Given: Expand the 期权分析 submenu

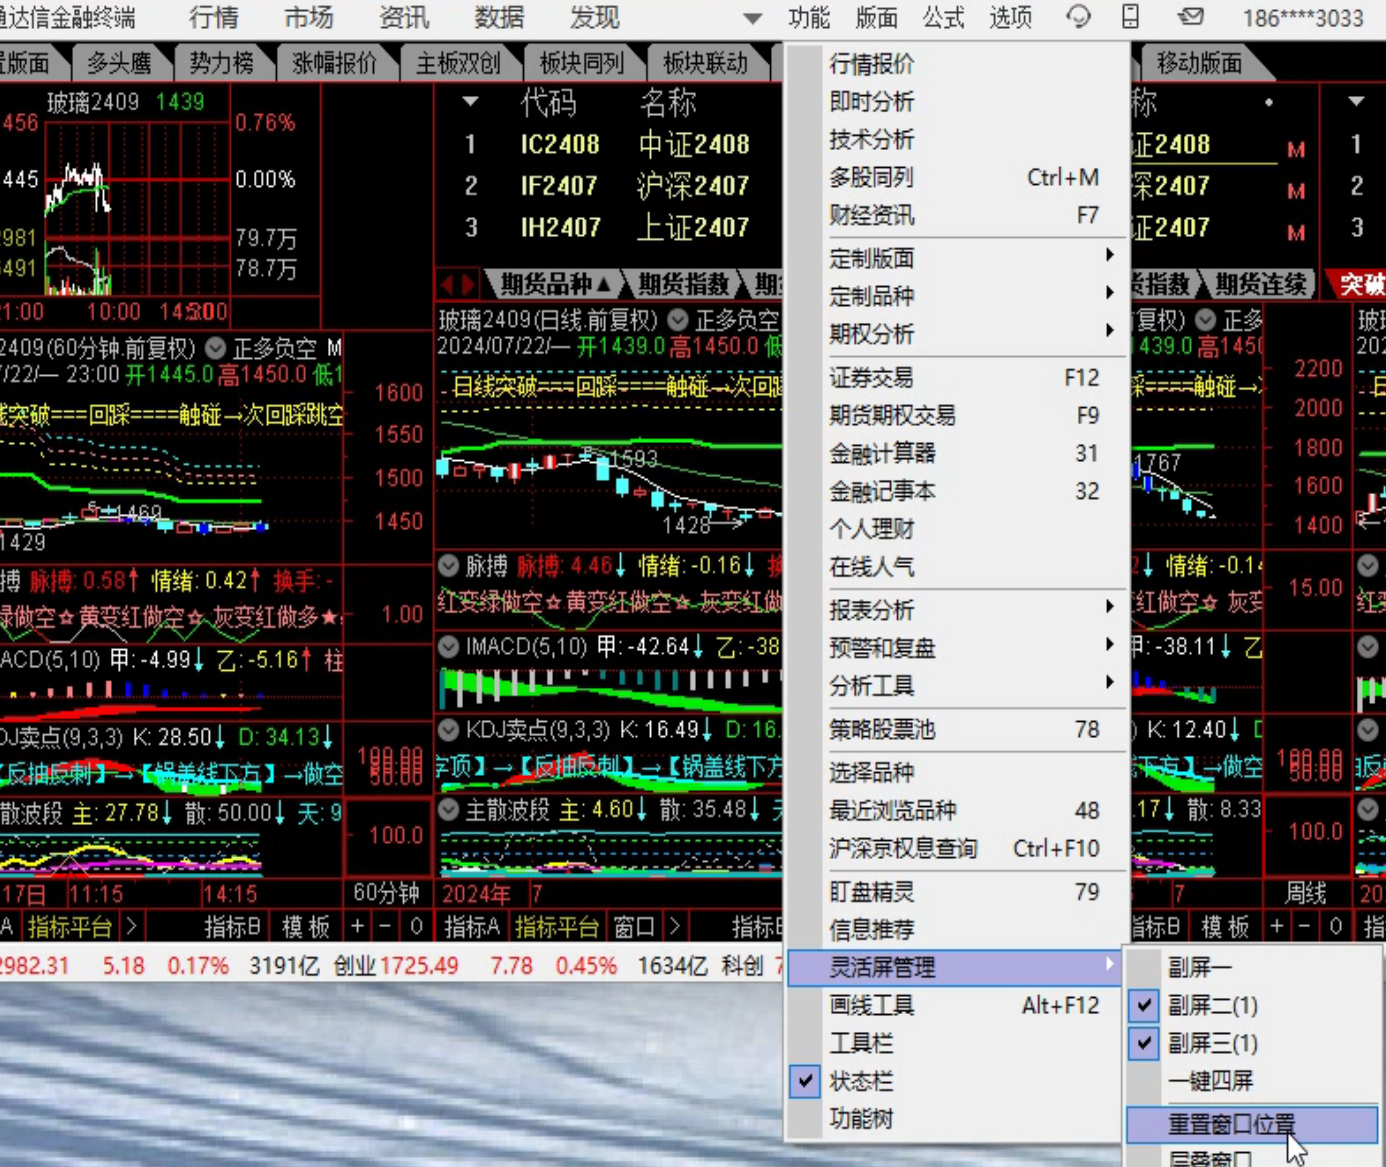Looking at the screenshot, I should coord(955,334).
